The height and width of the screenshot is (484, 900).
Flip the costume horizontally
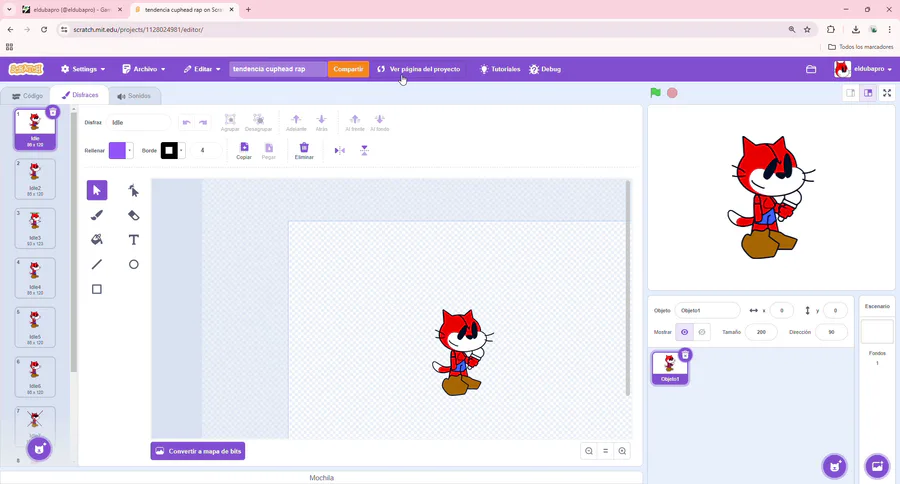340,150
